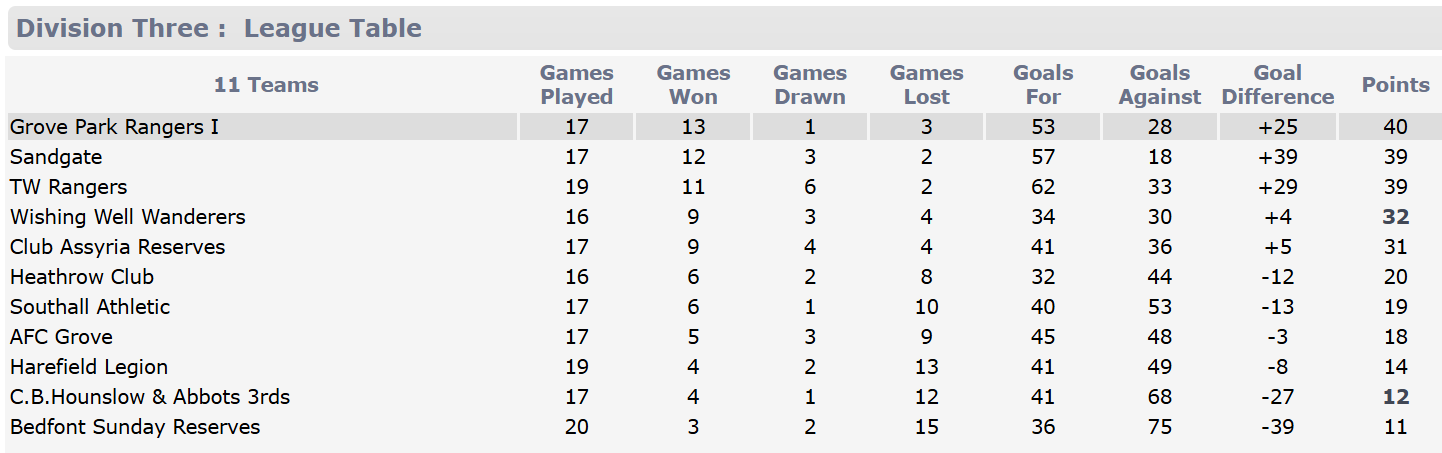
Task: Select Club Assyria Reserves in the table
Action: 117,247
